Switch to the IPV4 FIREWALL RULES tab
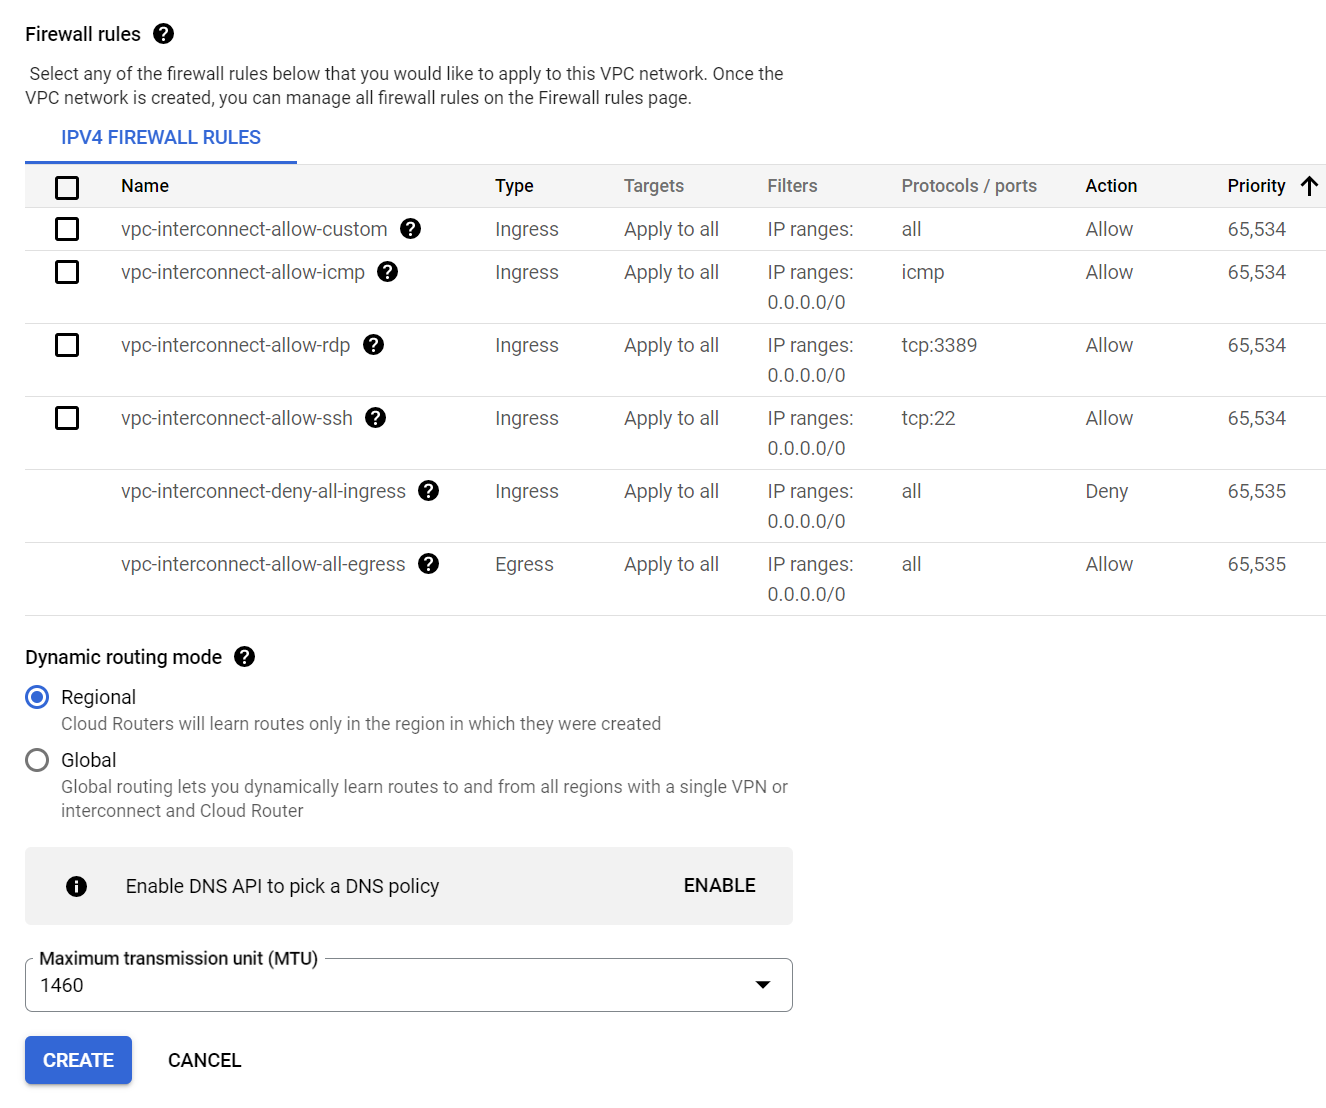Screen dimensions: 1326x1108 coord(160,137)
